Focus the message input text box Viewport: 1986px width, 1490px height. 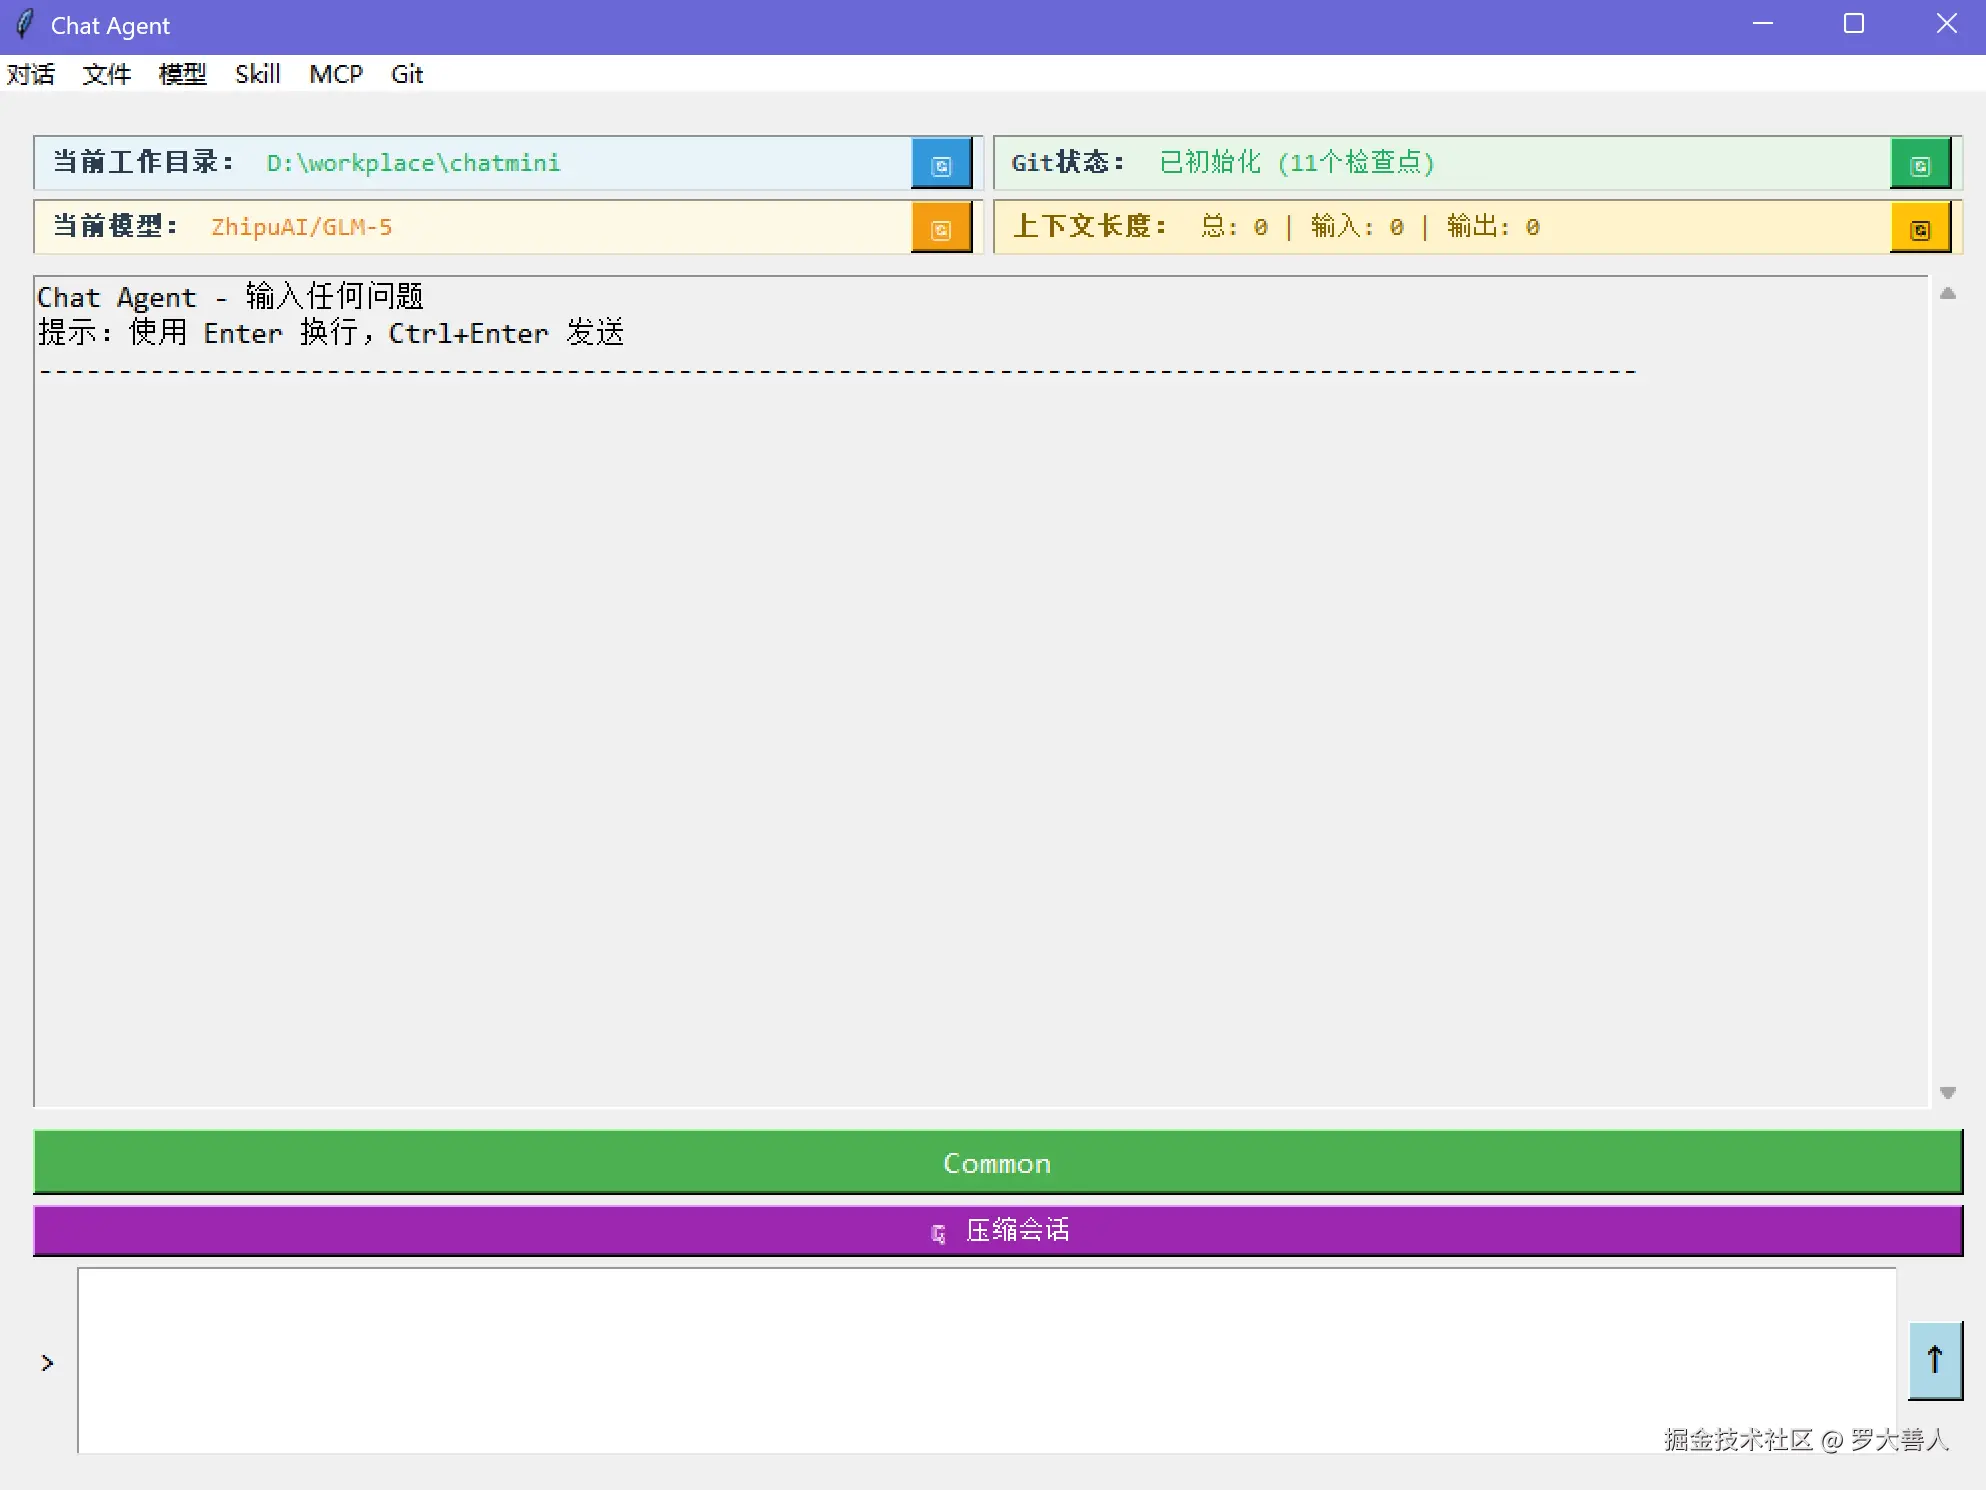point(987,1361)
